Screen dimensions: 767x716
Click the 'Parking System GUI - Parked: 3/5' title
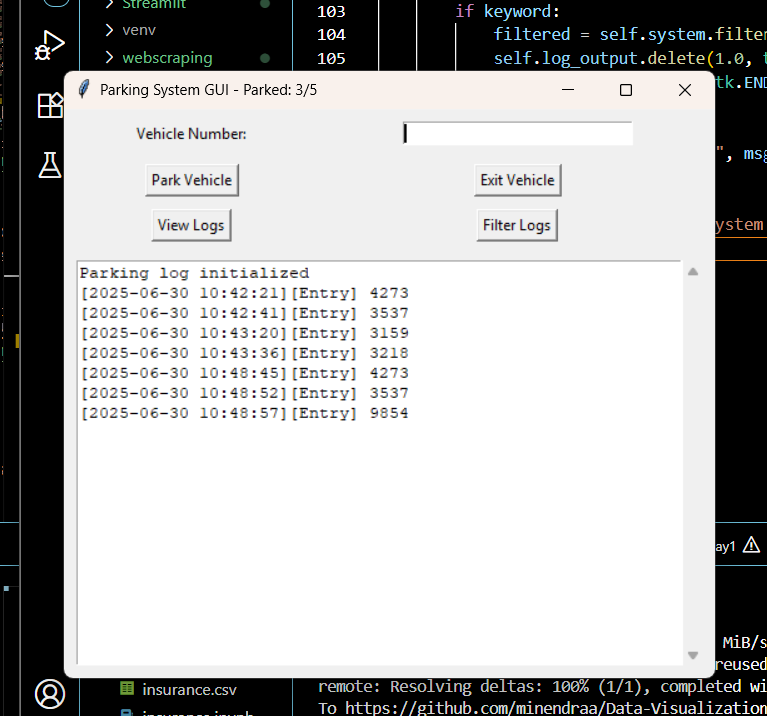coord(208,90)
